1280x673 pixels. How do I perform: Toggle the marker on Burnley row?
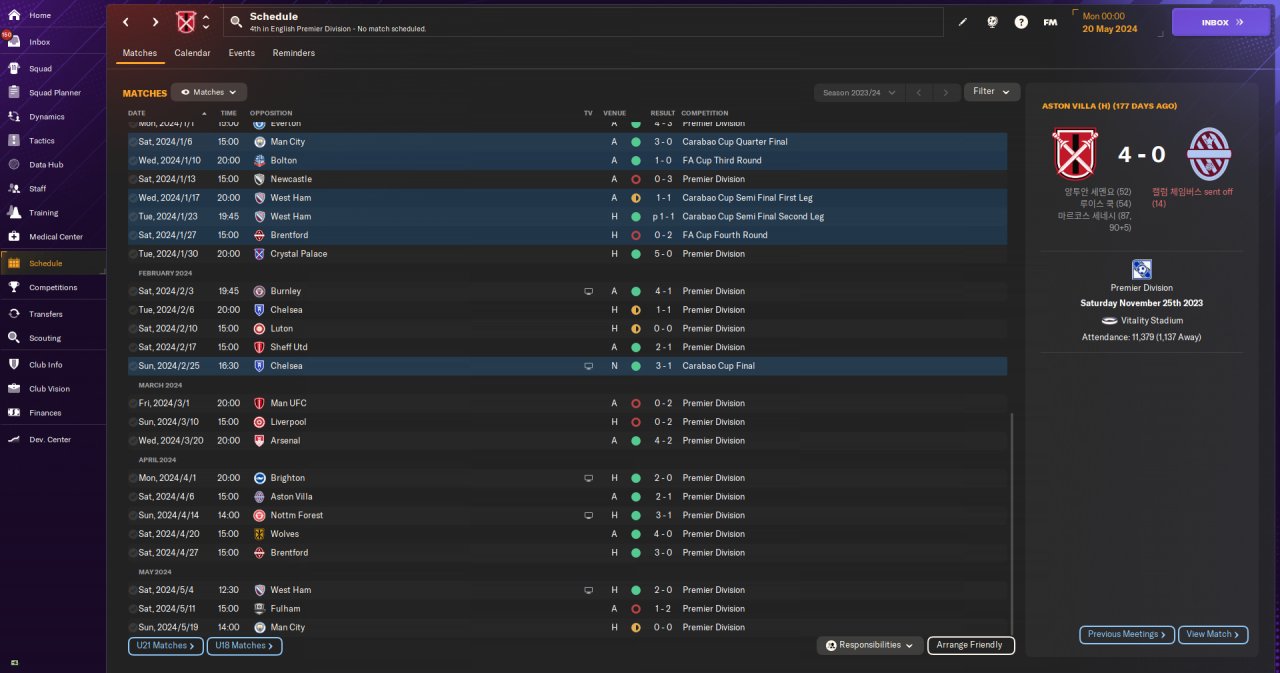pyautogui.click(x=133, y=291)
